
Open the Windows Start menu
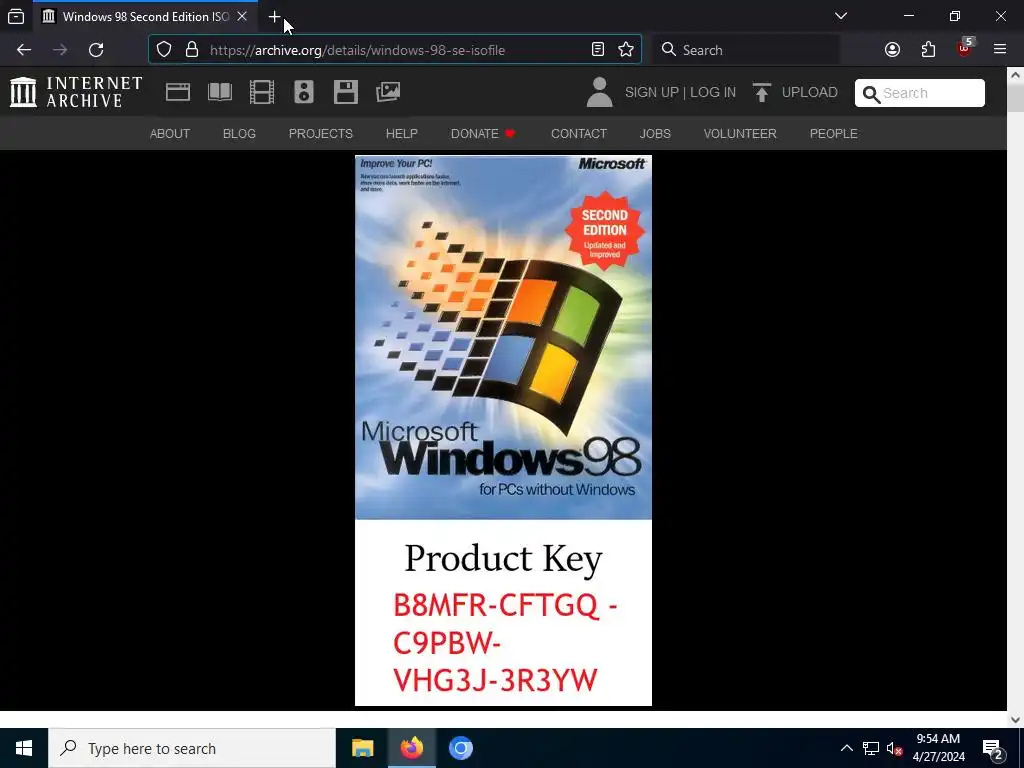coord(24,748)
